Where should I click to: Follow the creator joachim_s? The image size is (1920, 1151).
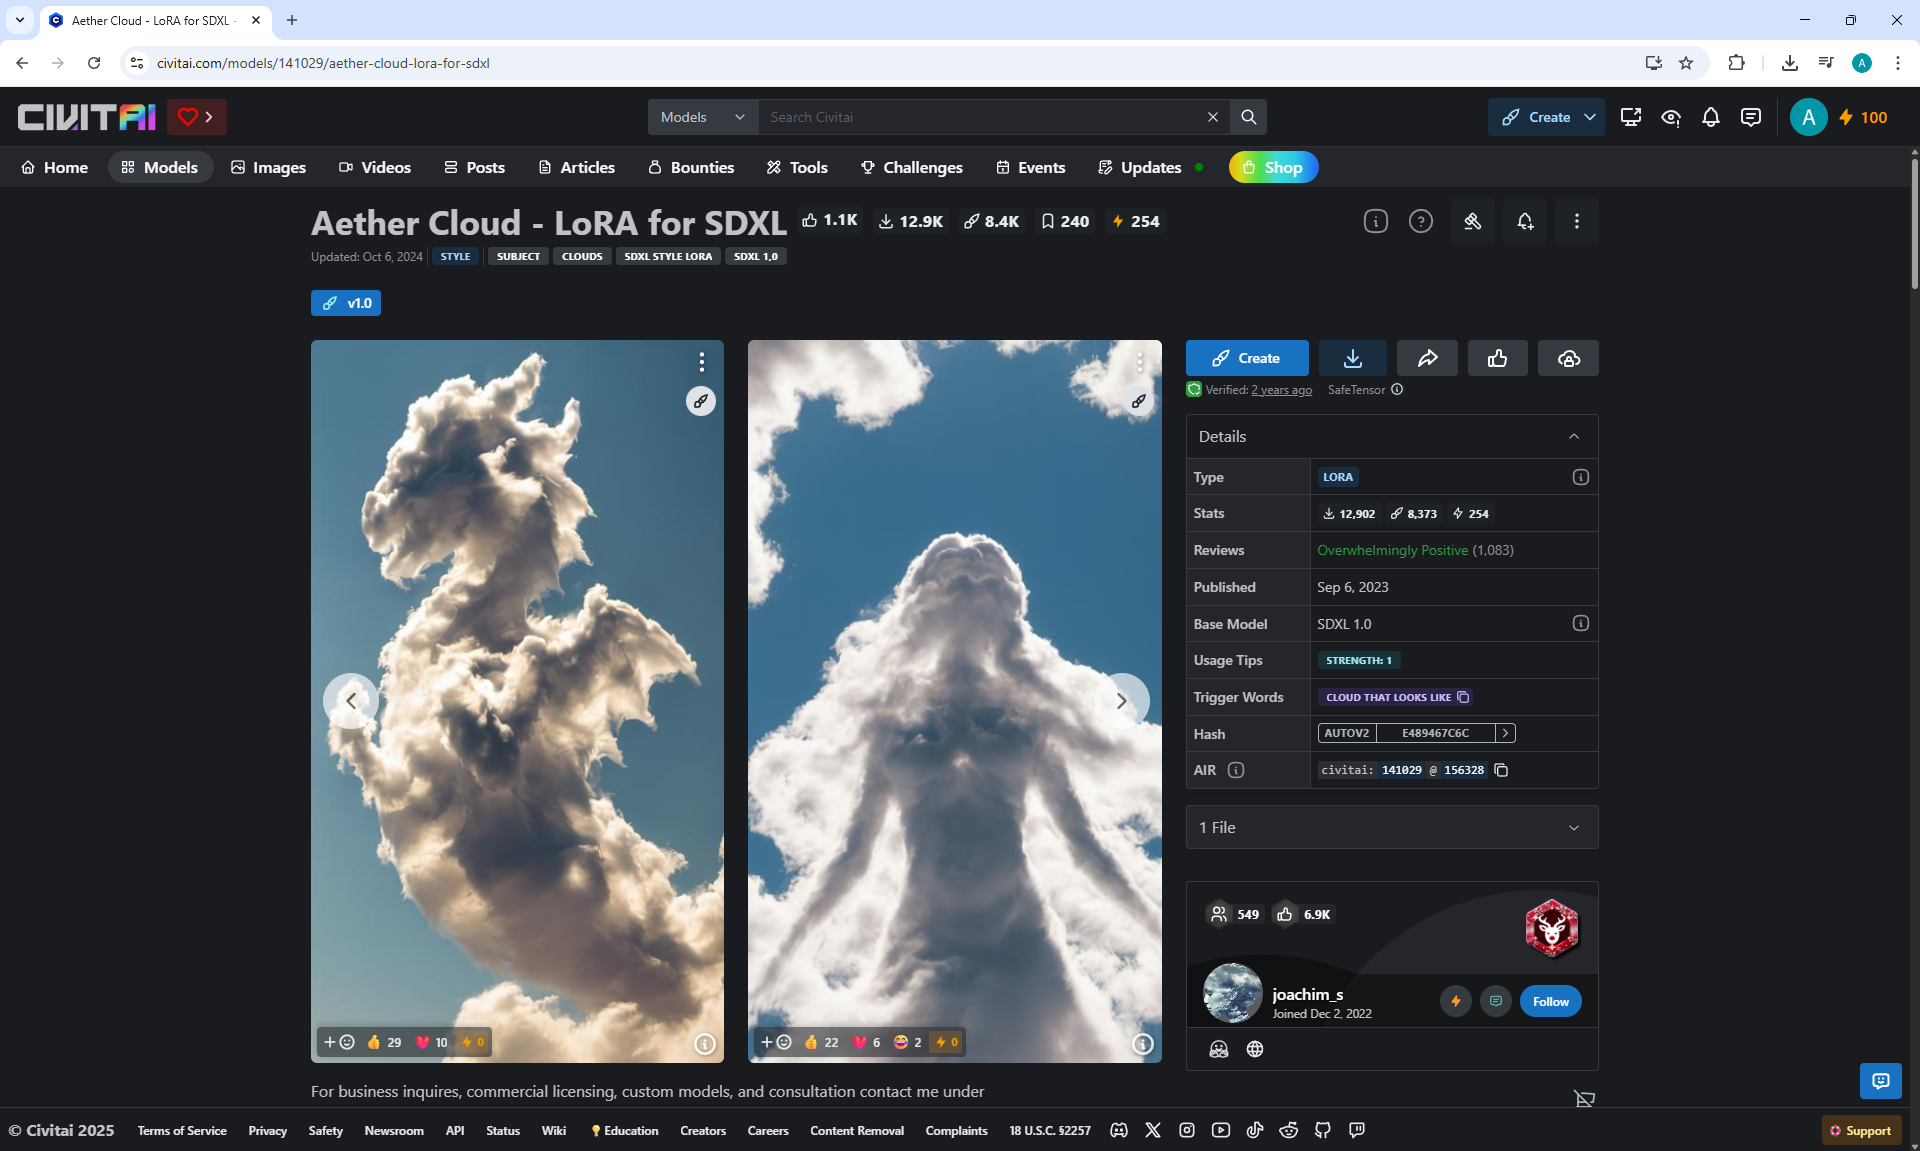point(1550,1001)
